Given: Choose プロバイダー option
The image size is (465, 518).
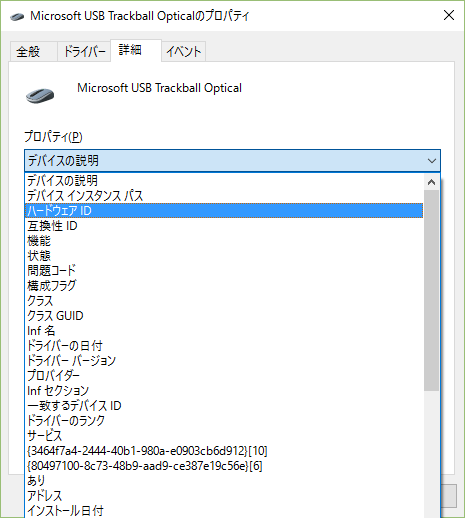Looking at the screenshot, I should [x=224, y=376].
